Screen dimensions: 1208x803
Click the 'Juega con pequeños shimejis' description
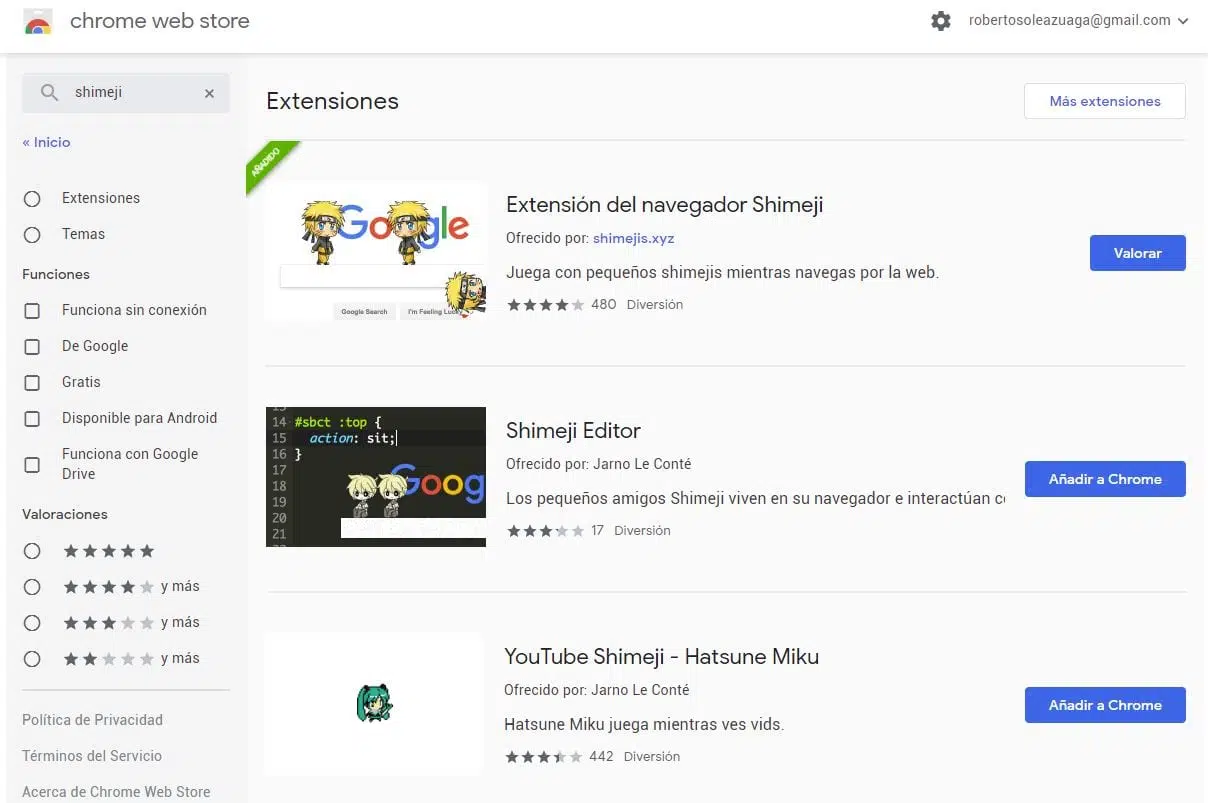tap(723, 272)
